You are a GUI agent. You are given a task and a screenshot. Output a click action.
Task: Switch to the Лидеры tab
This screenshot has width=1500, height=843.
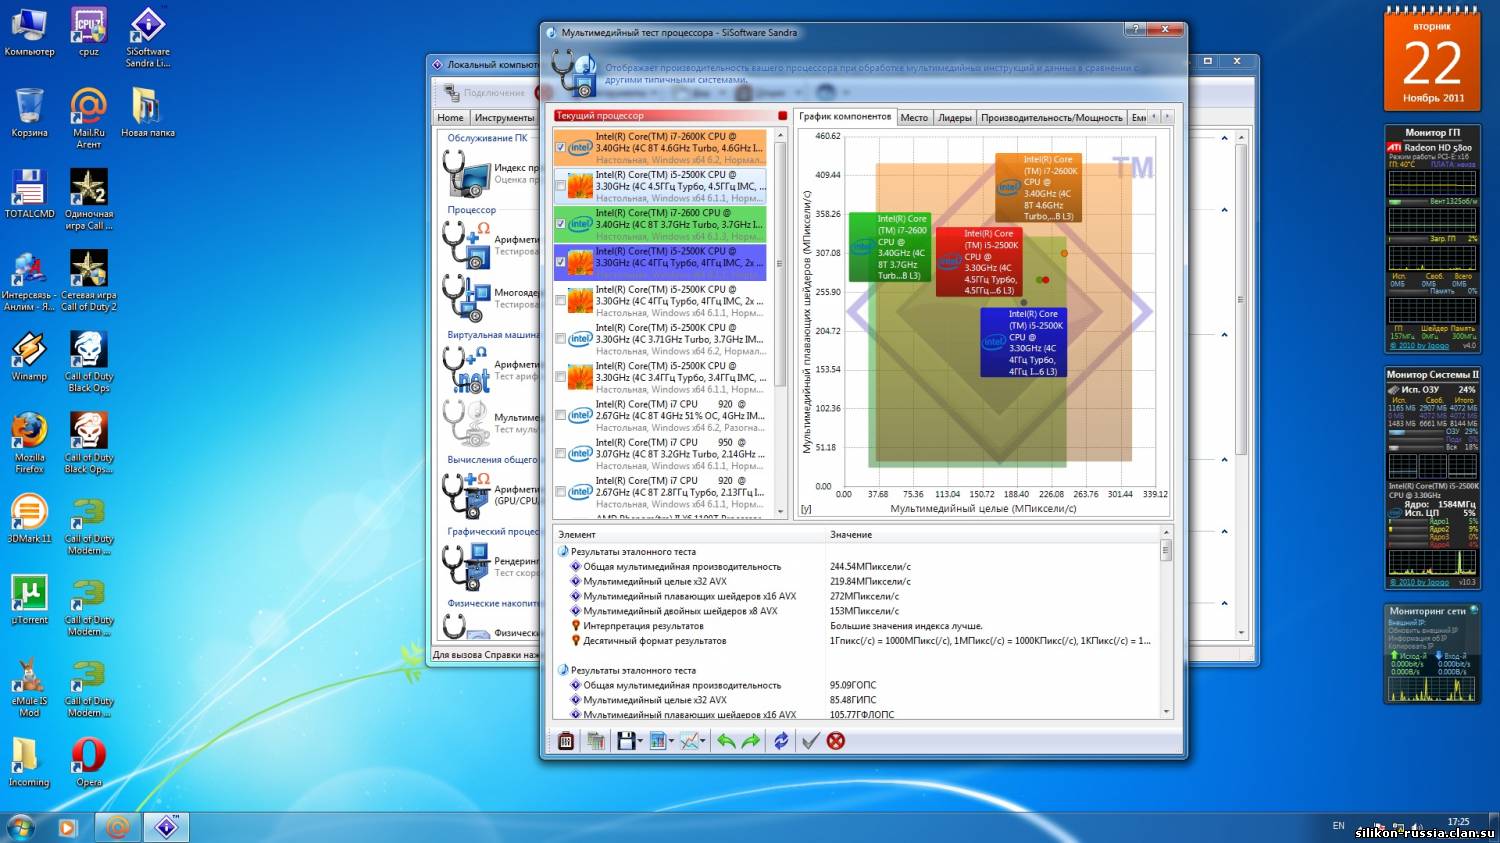[x=954, y=117]
